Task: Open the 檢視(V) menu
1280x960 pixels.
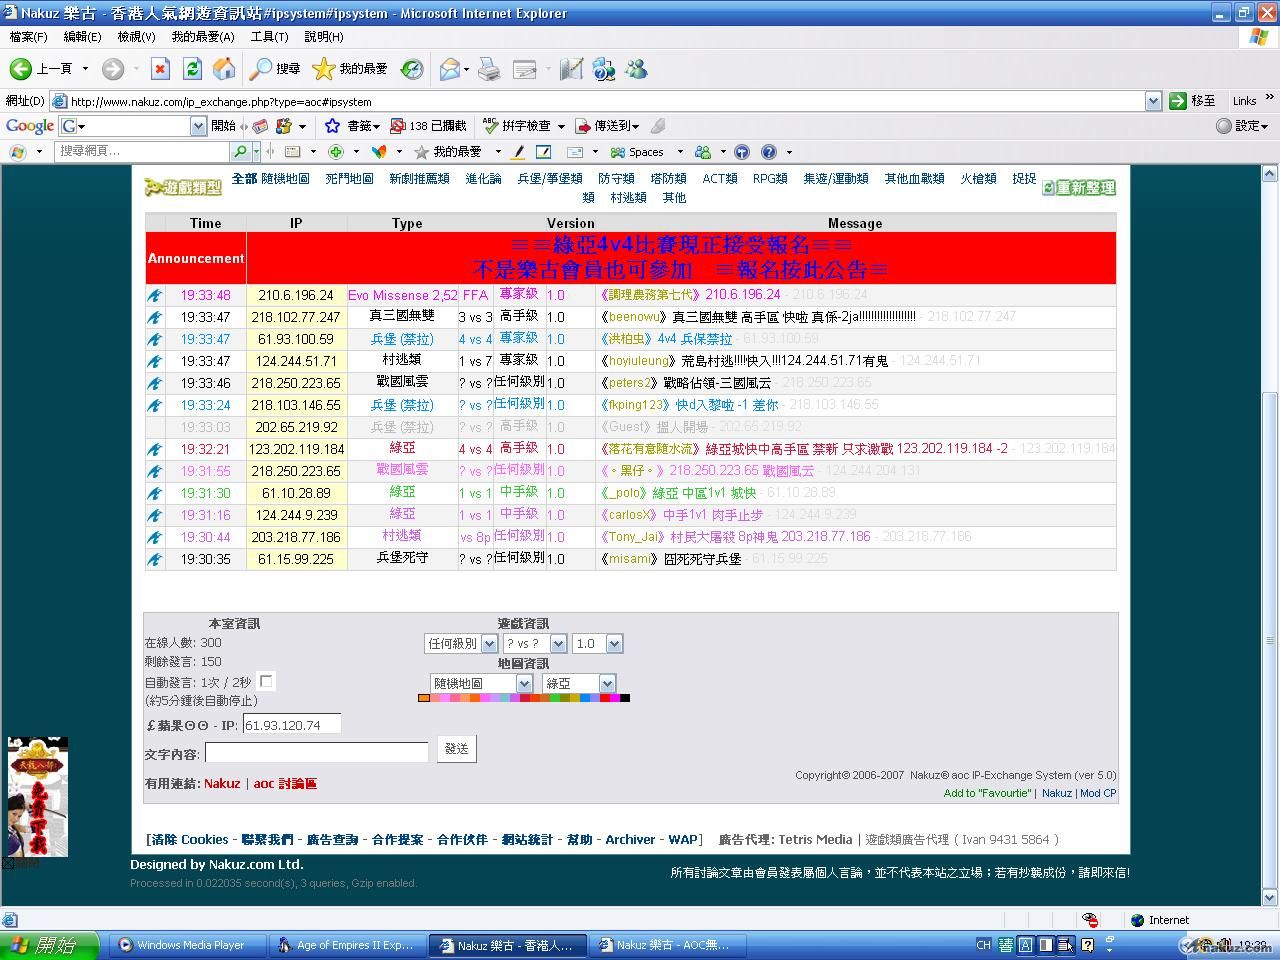Action: pos(136,36)
